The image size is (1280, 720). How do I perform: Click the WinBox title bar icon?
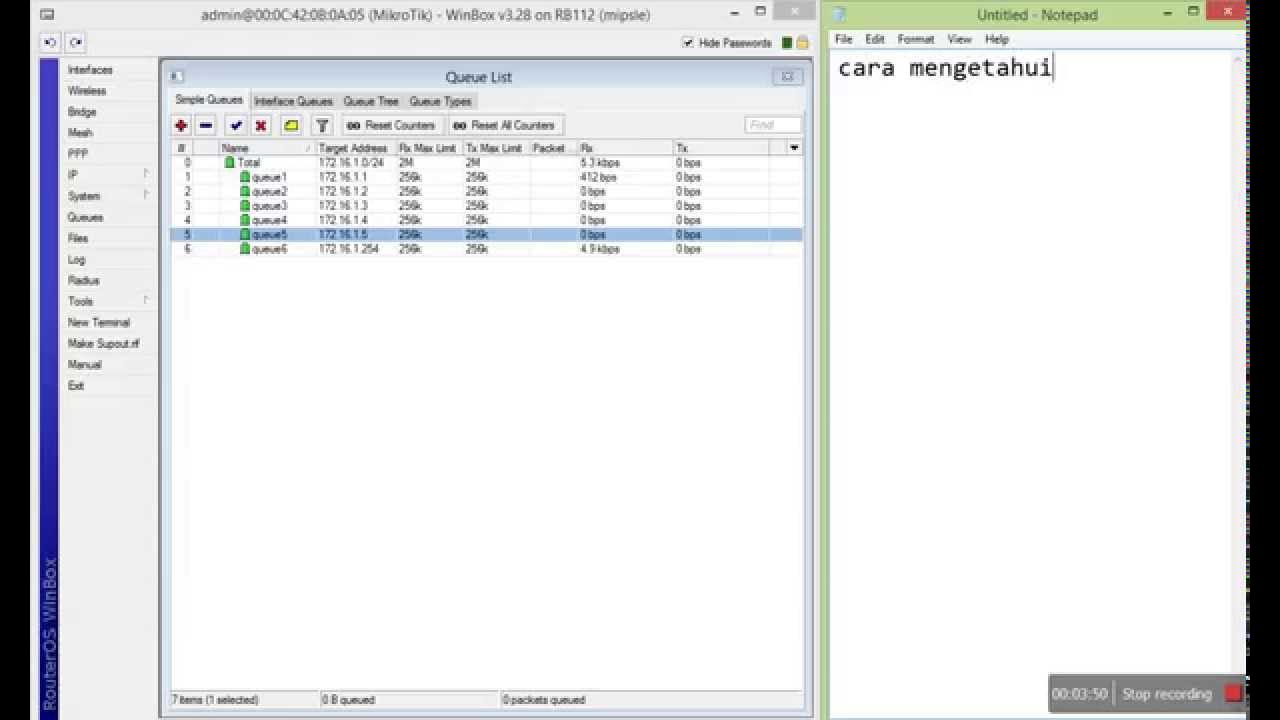click(x=47, y=14)
